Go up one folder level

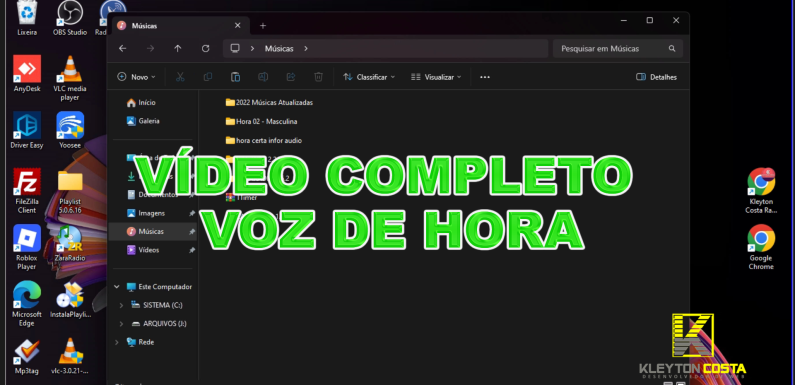pyautogui.click(x=177, y=49)
